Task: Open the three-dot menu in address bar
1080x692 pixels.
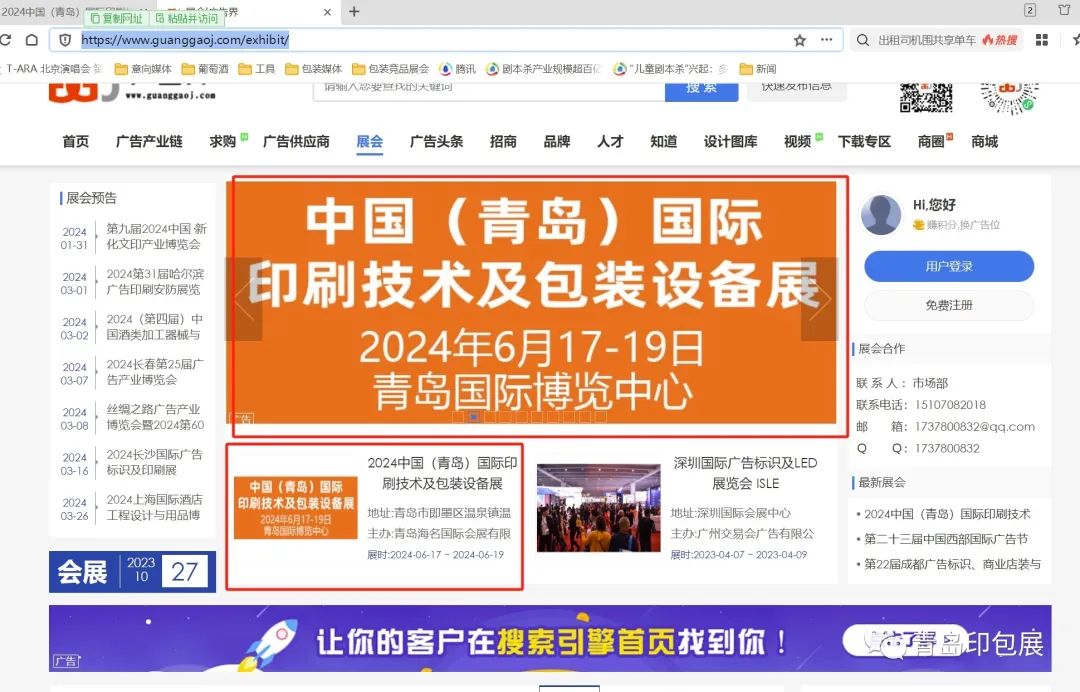Action: click(826, 40)
